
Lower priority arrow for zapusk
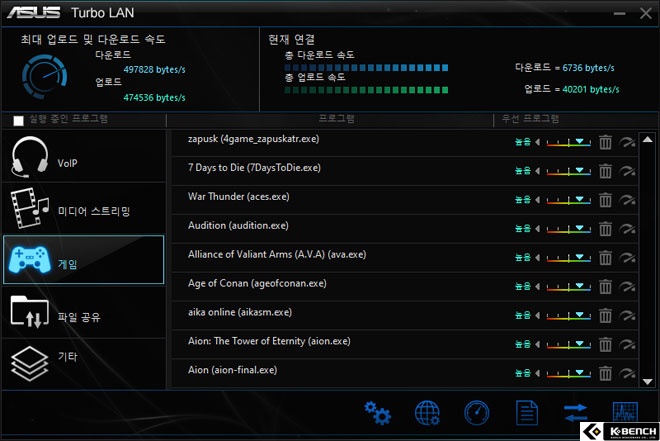[538, 142]
